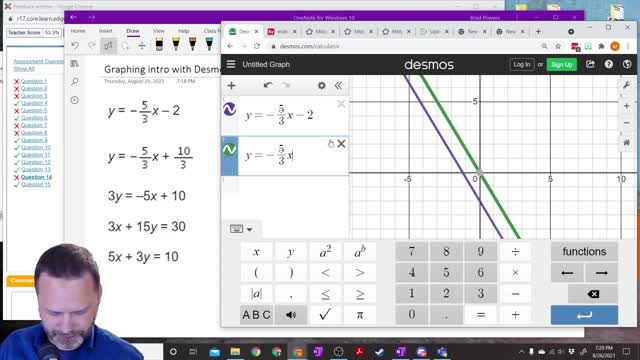The image size is (640, 360).
Task: Tap the number 7 key
Action: [x=411, y=252]
